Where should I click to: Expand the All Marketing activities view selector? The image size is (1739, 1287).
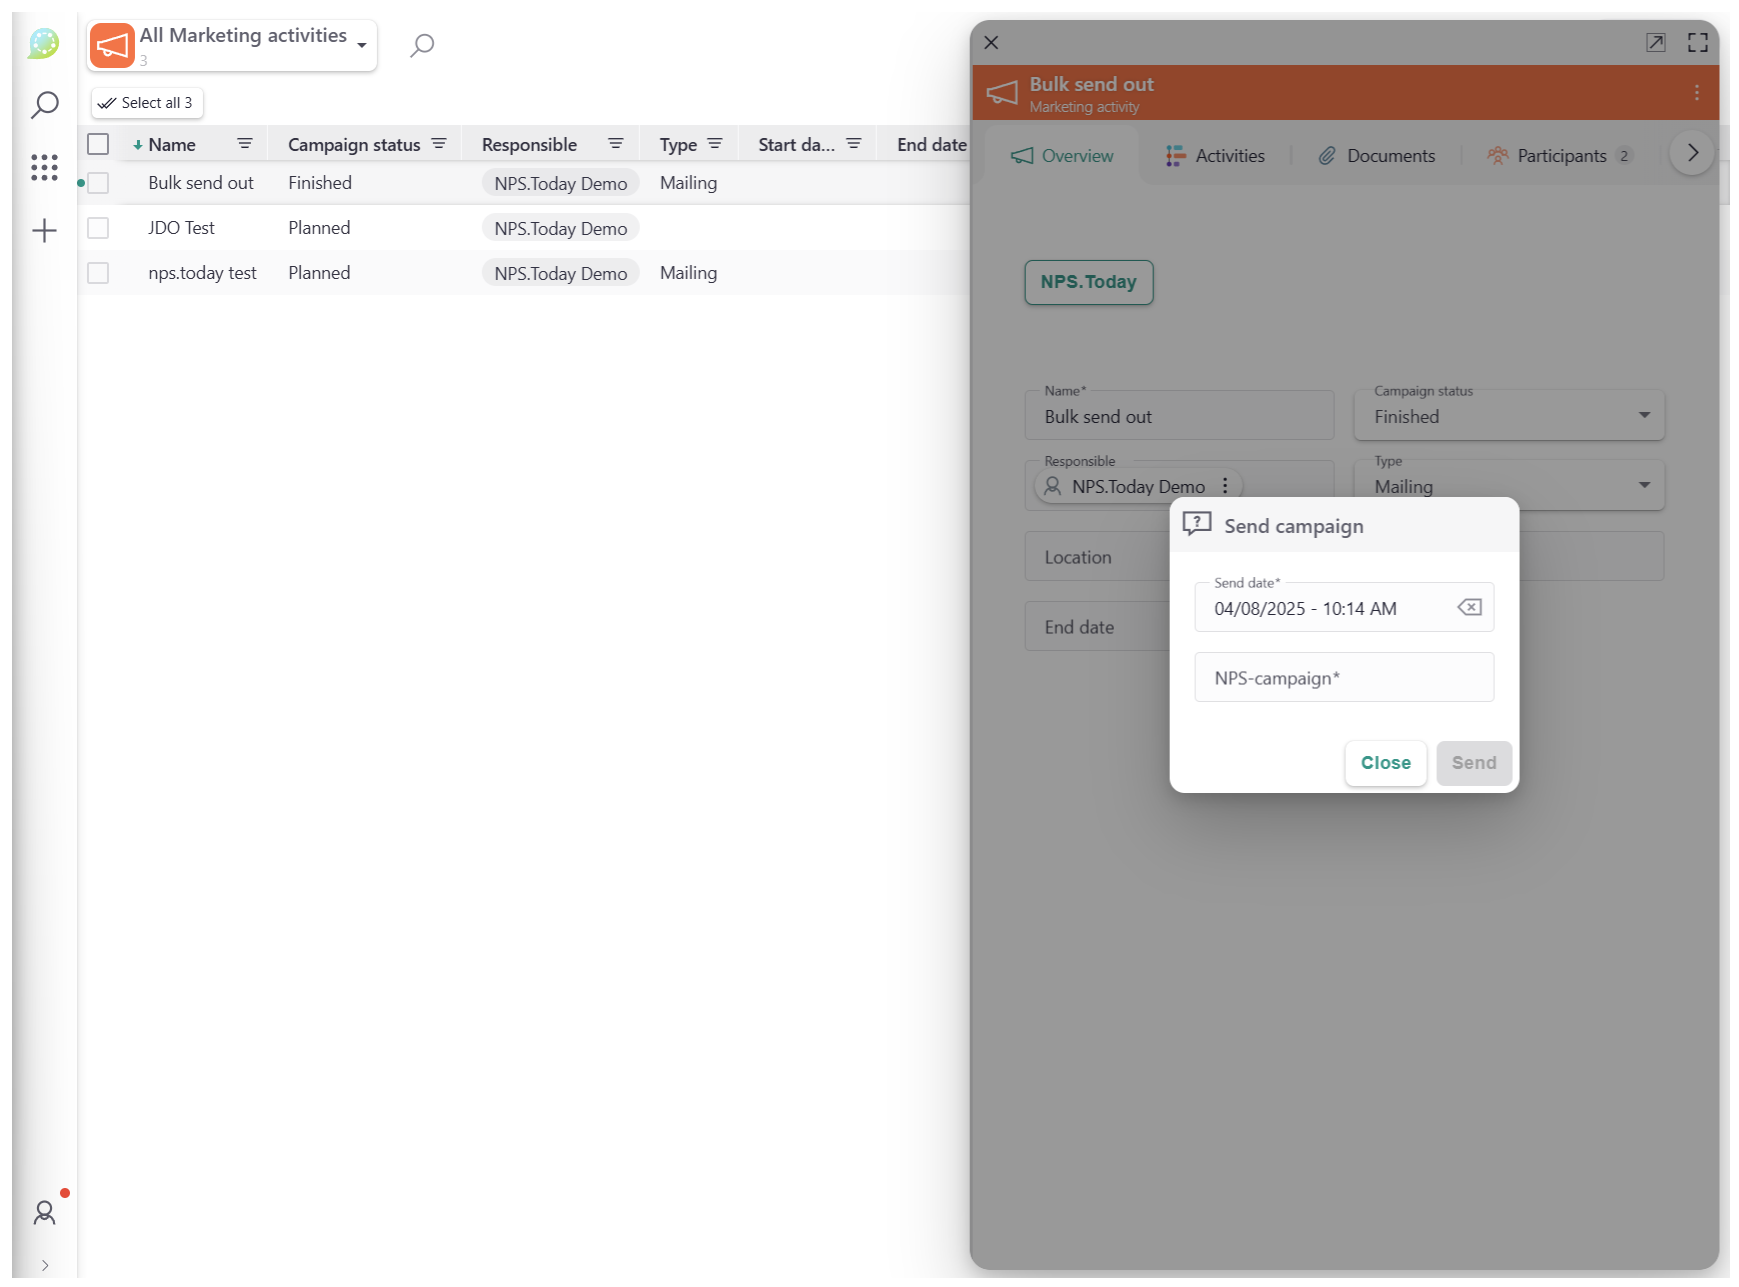361,45
